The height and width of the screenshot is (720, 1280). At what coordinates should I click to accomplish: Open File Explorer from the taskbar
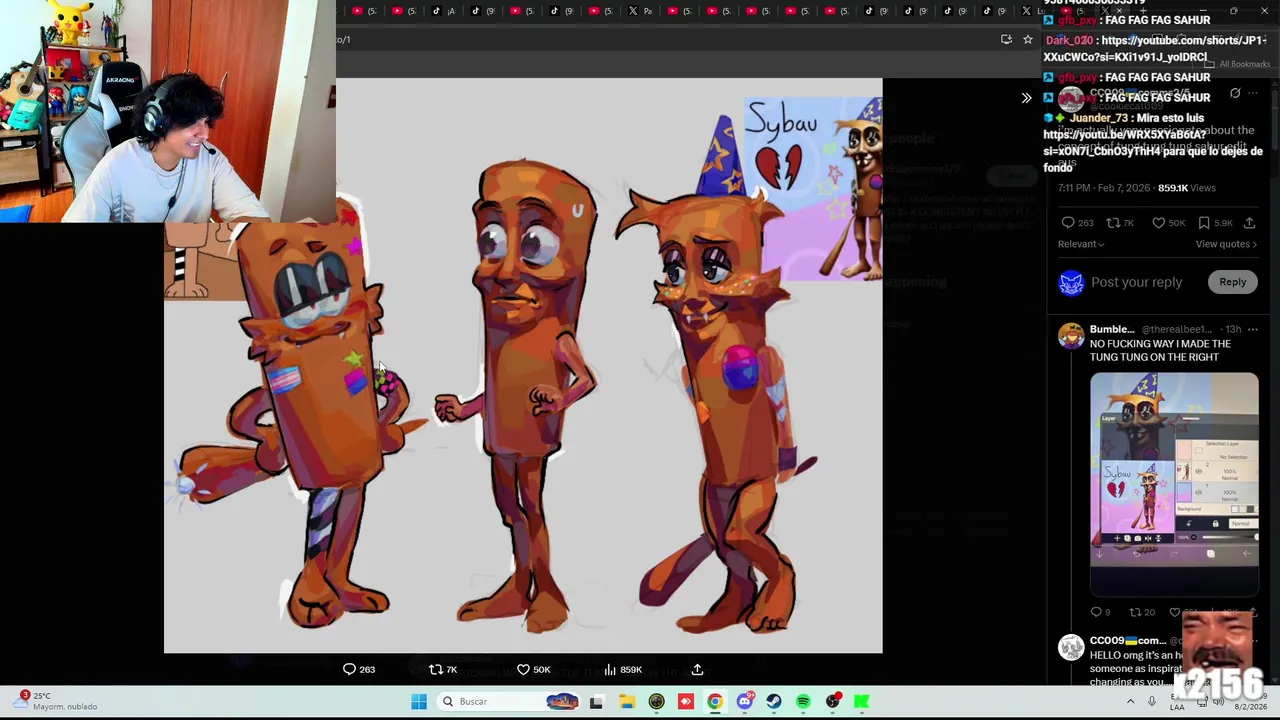[x=626, y=702]
